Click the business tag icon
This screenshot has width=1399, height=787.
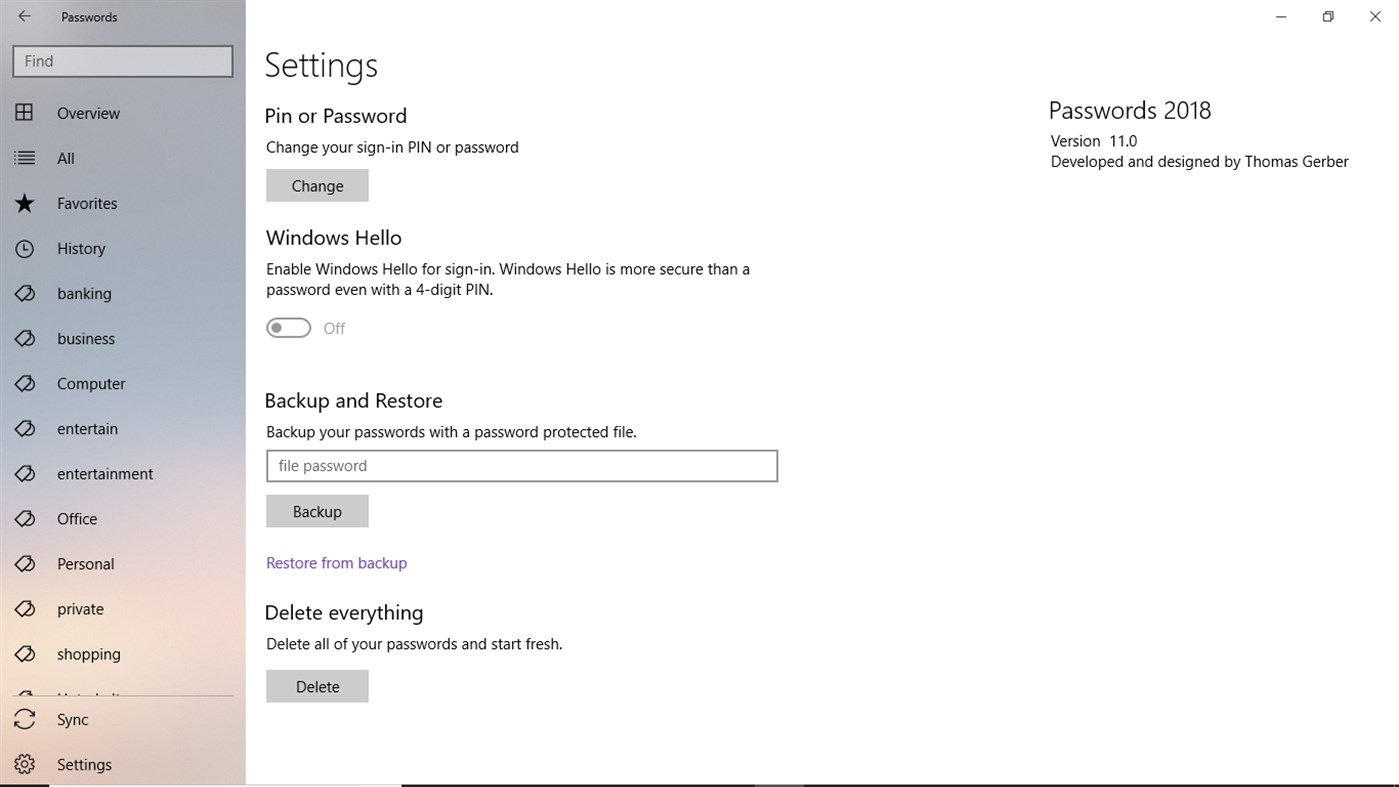pos(24,338)
